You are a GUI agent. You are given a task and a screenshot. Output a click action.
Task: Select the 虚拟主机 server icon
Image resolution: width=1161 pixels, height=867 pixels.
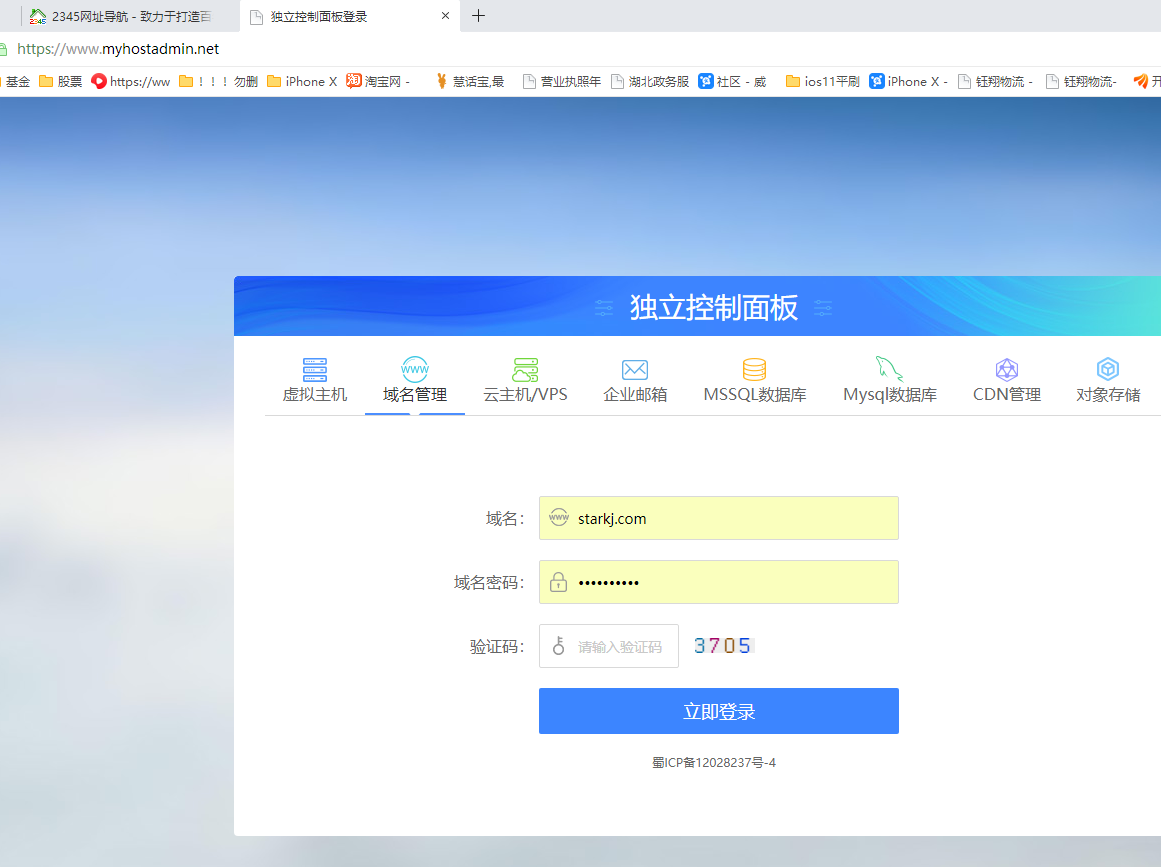coord(315,369)
